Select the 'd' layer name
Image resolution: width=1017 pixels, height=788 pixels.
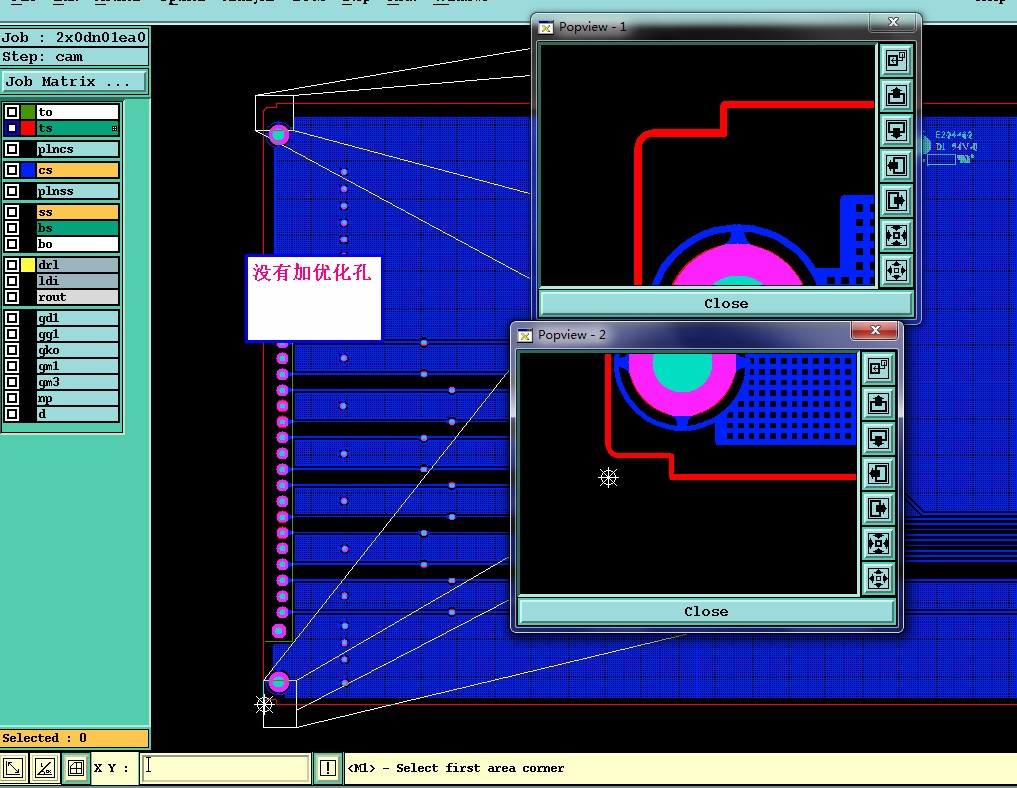coord(77,414)
